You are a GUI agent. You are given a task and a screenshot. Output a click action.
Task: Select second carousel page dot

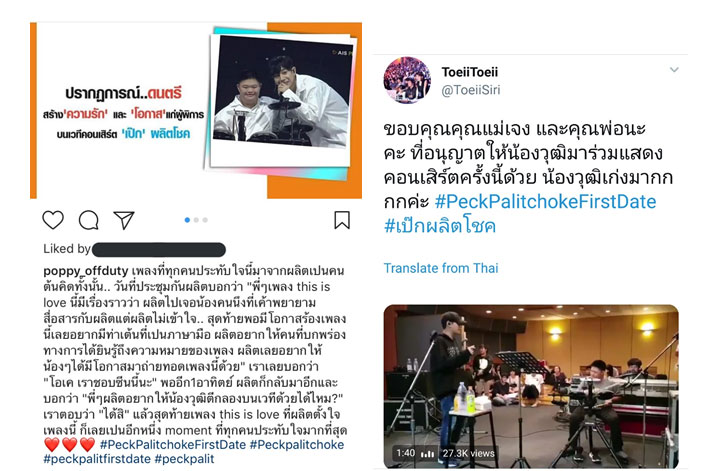coord(196,220)
